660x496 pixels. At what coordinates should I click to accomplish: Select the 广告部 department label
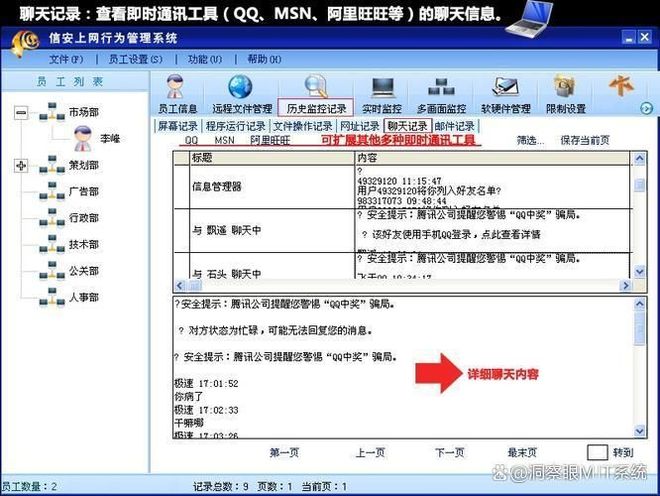point(84,191)
